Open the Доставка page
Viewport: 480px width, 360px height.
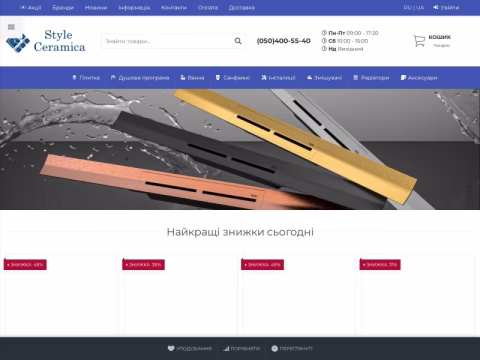coord(242,7)
